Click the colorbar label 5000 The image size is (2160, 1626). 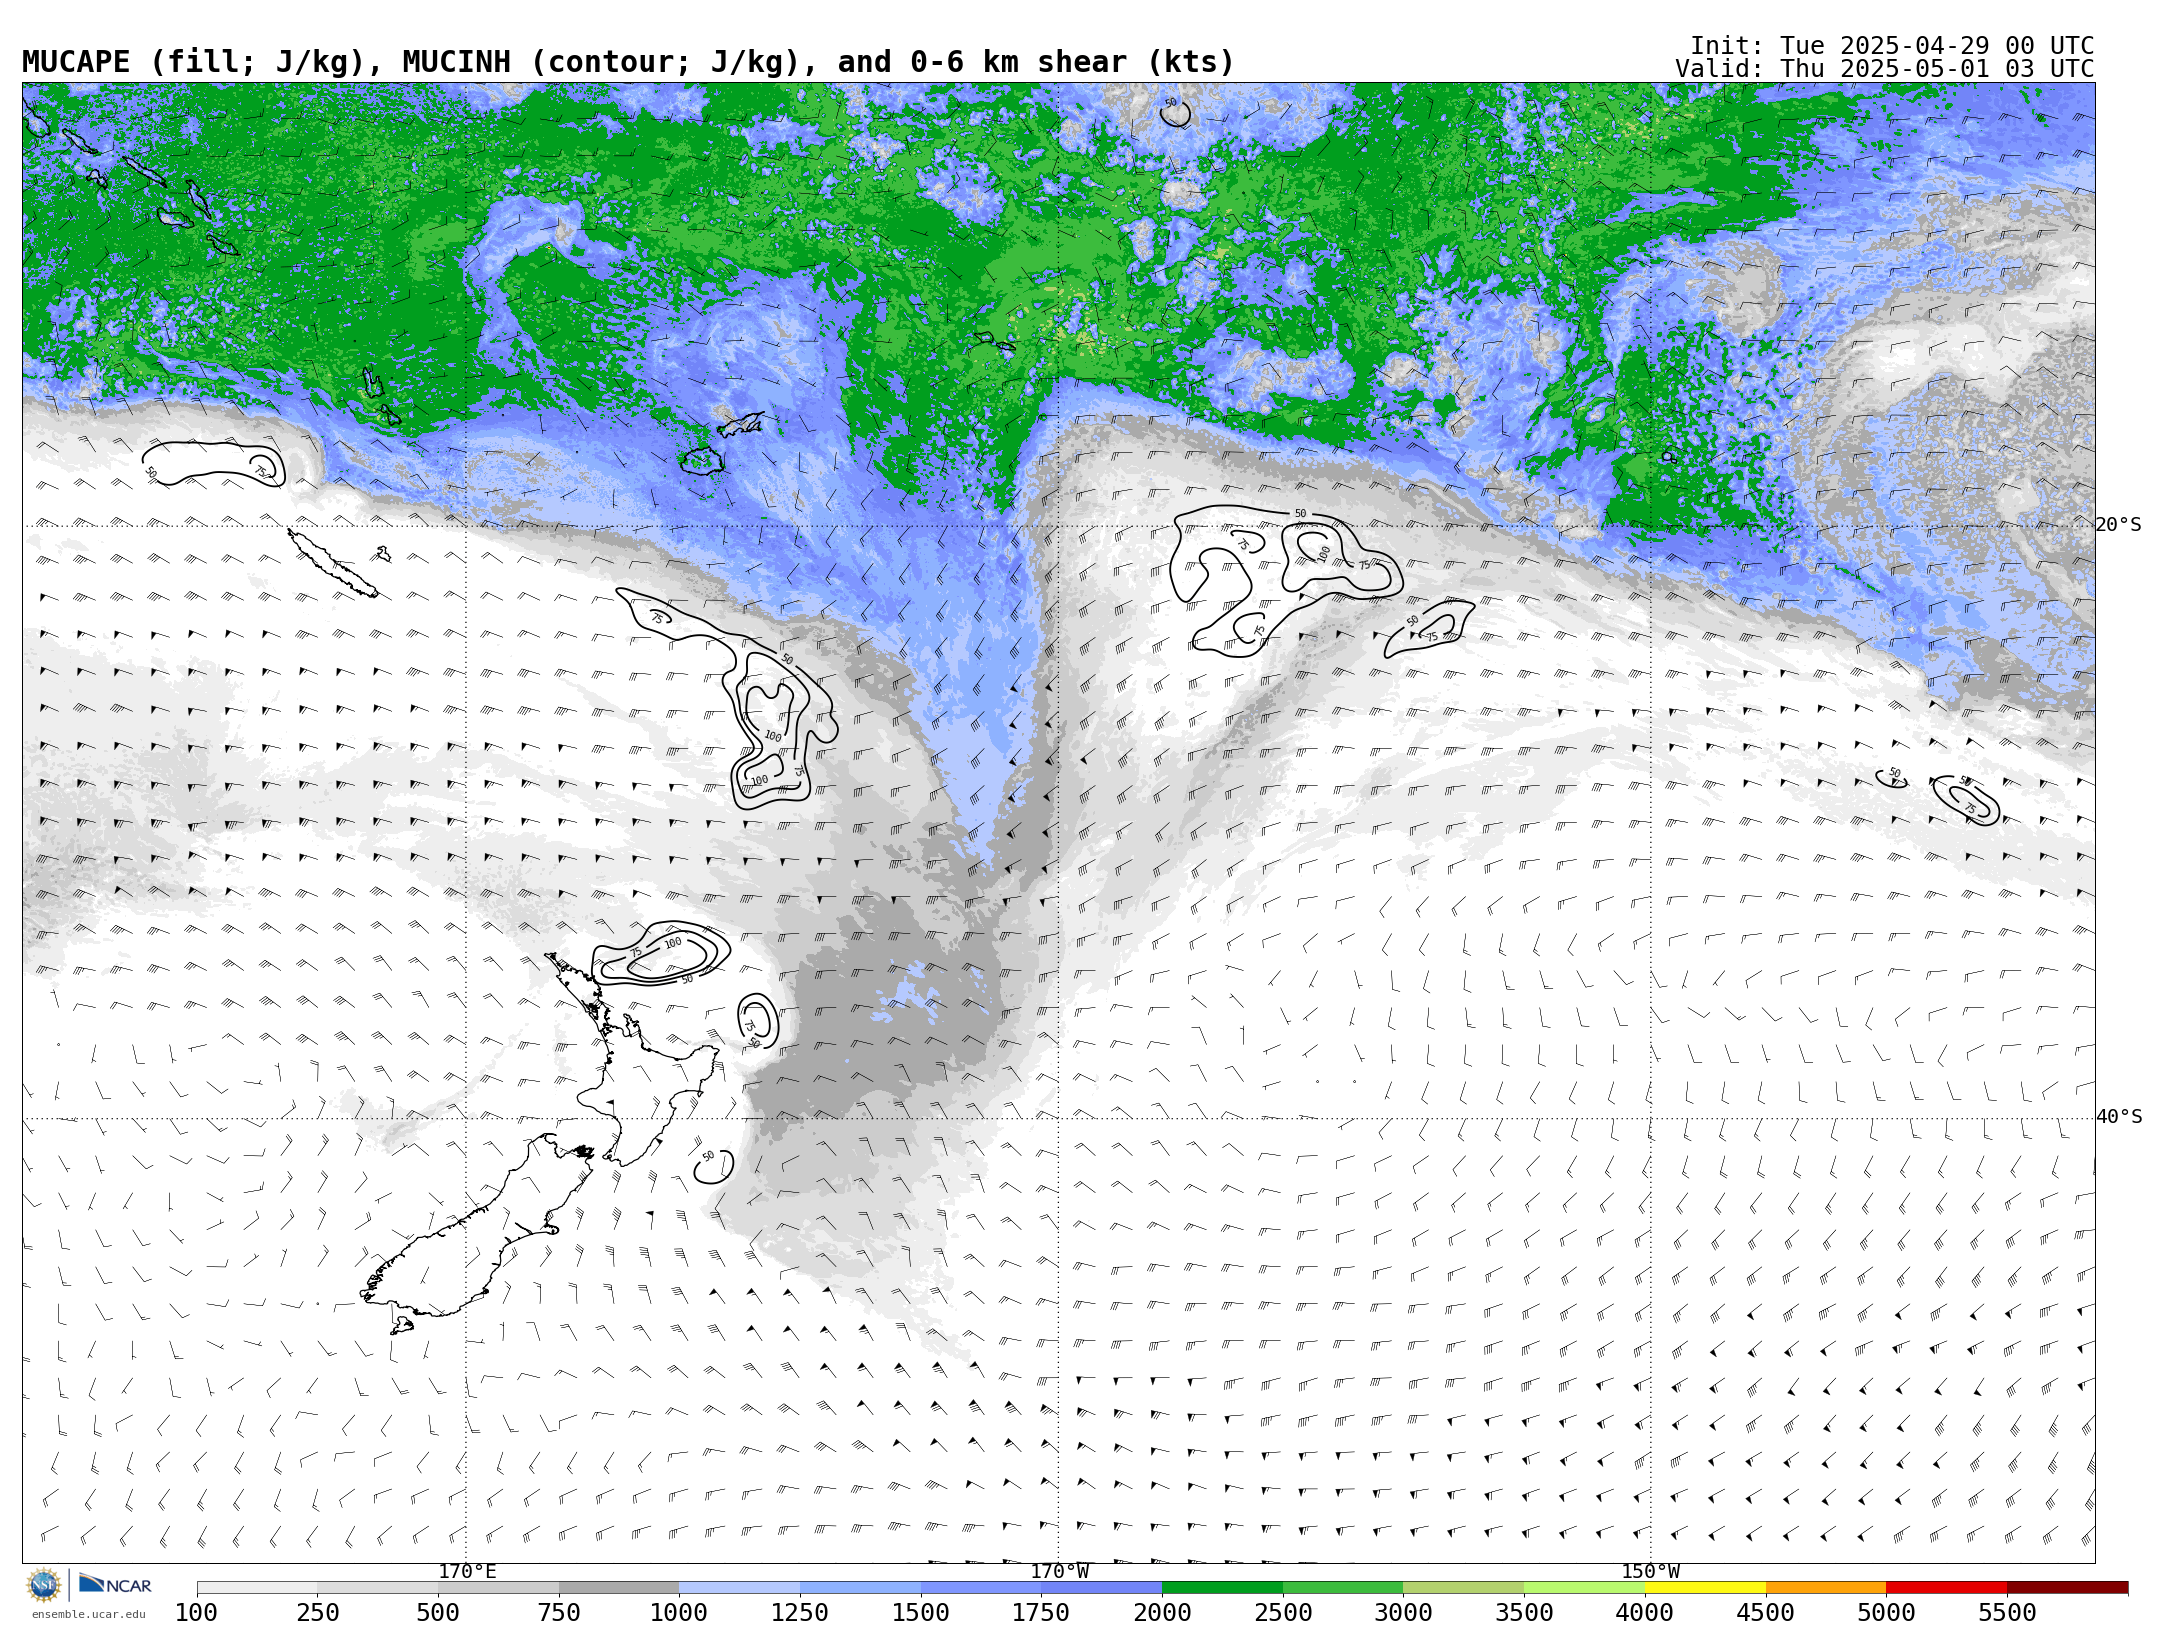pyautogui.click(x=1886, y=1612)
